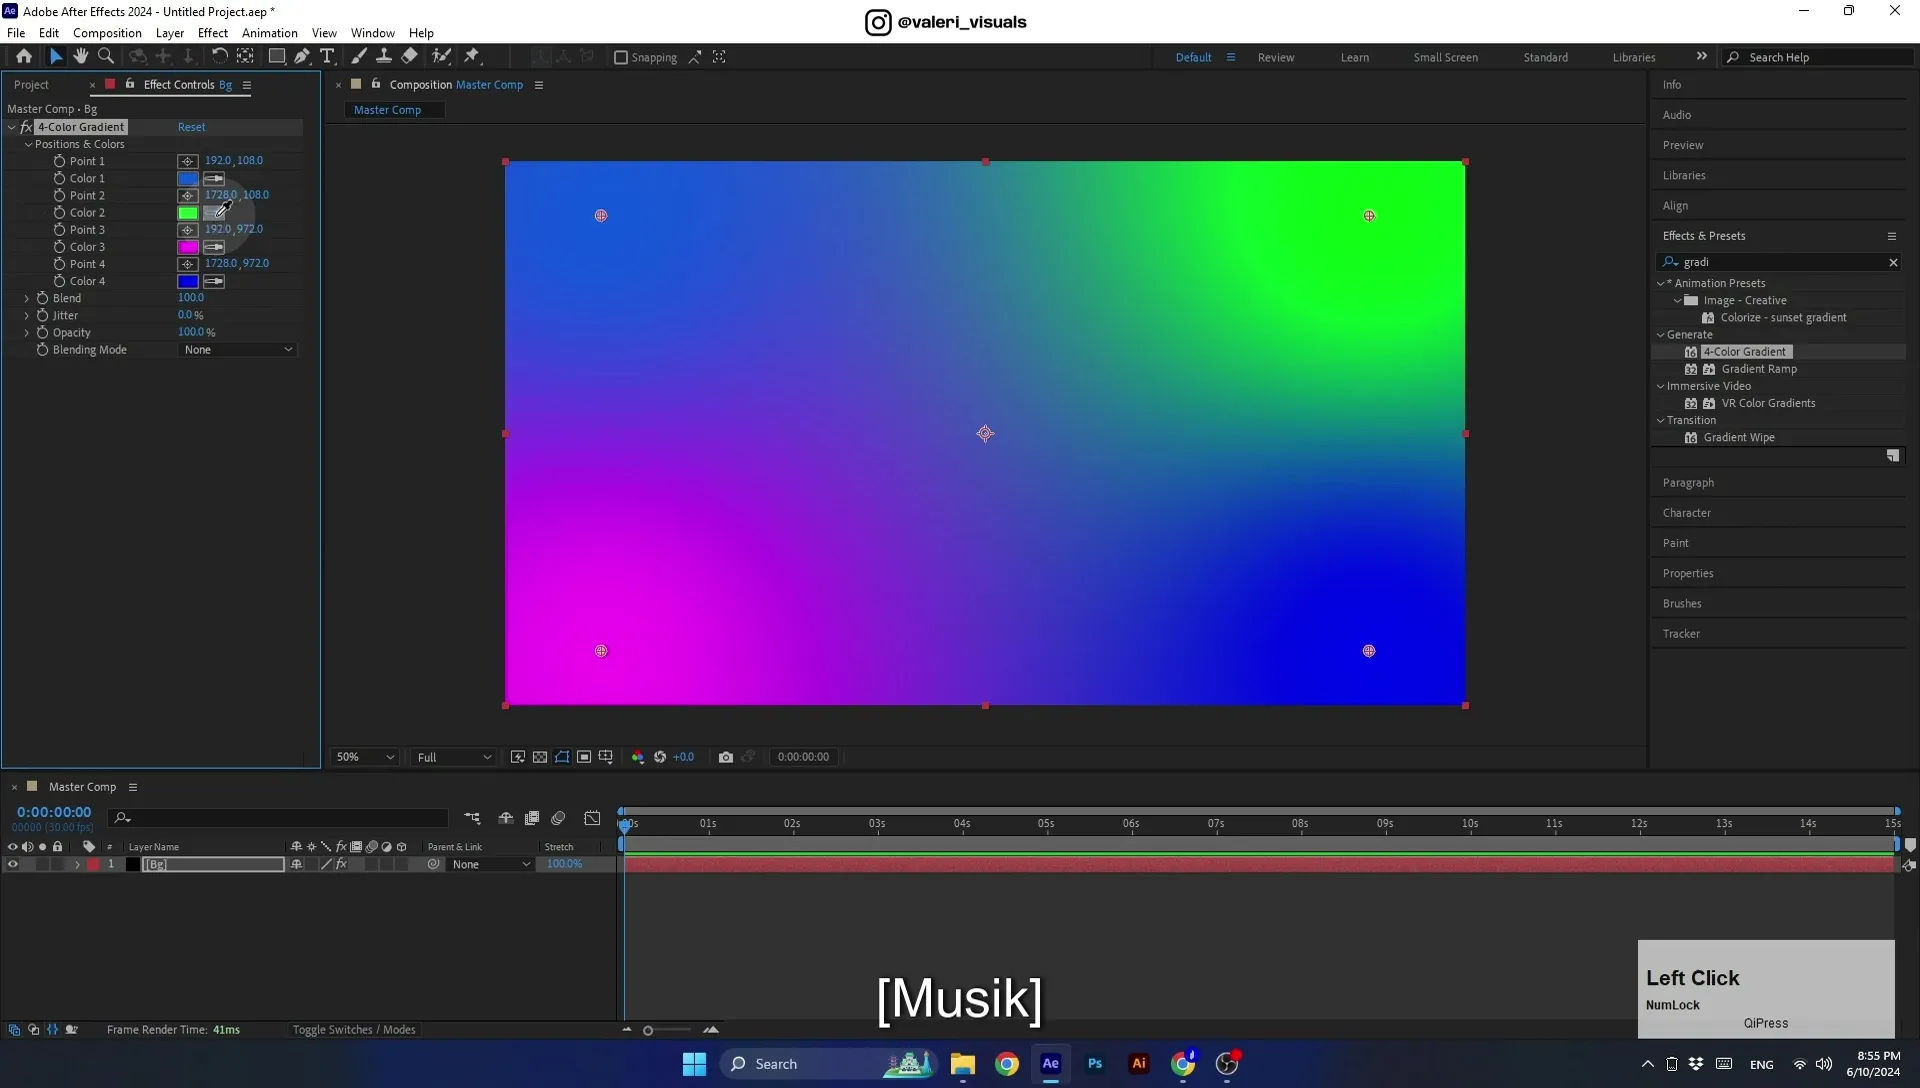This screenshot has width=1920, height=1088.
Task: Open the Animation menu
Action: tap(270, 33)
